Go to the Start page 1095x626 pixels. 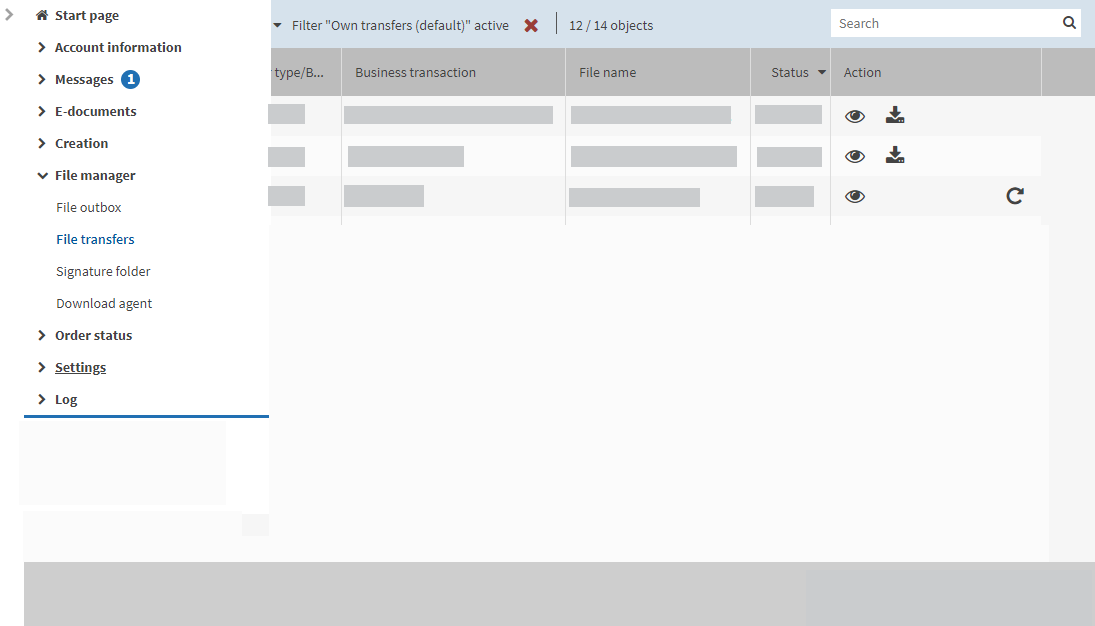(x=86, y=15)
